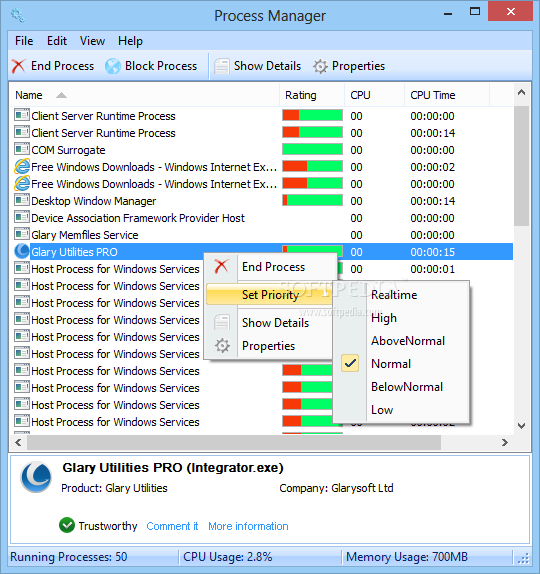Click Running Processes: 50 status entry
540x574 pixels.
coord(69,557)
